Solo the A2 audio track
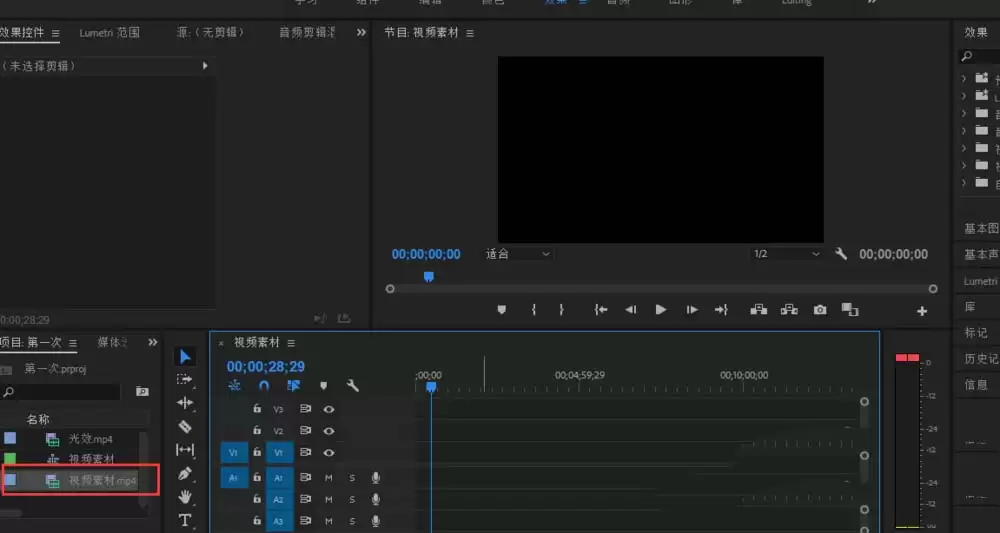The image size is (1000, 533). (x=352, y=499)
